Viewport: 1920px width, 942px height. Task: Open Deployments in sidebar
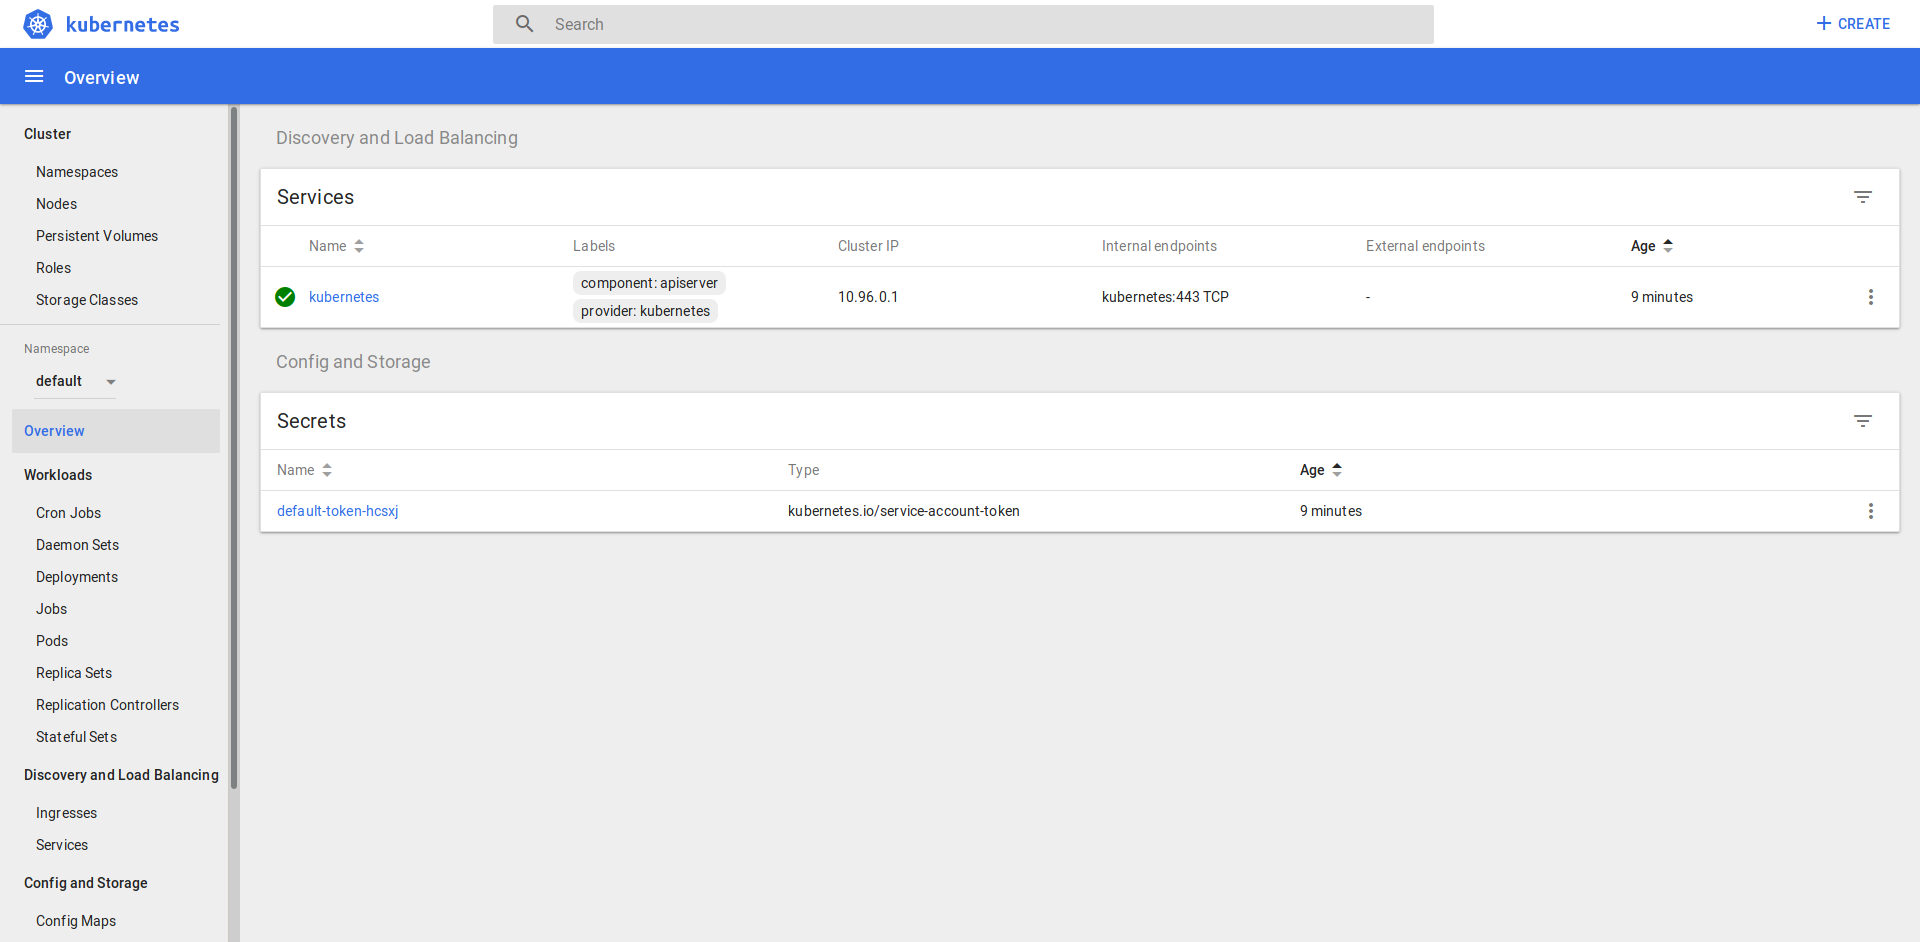coord(77,577)
